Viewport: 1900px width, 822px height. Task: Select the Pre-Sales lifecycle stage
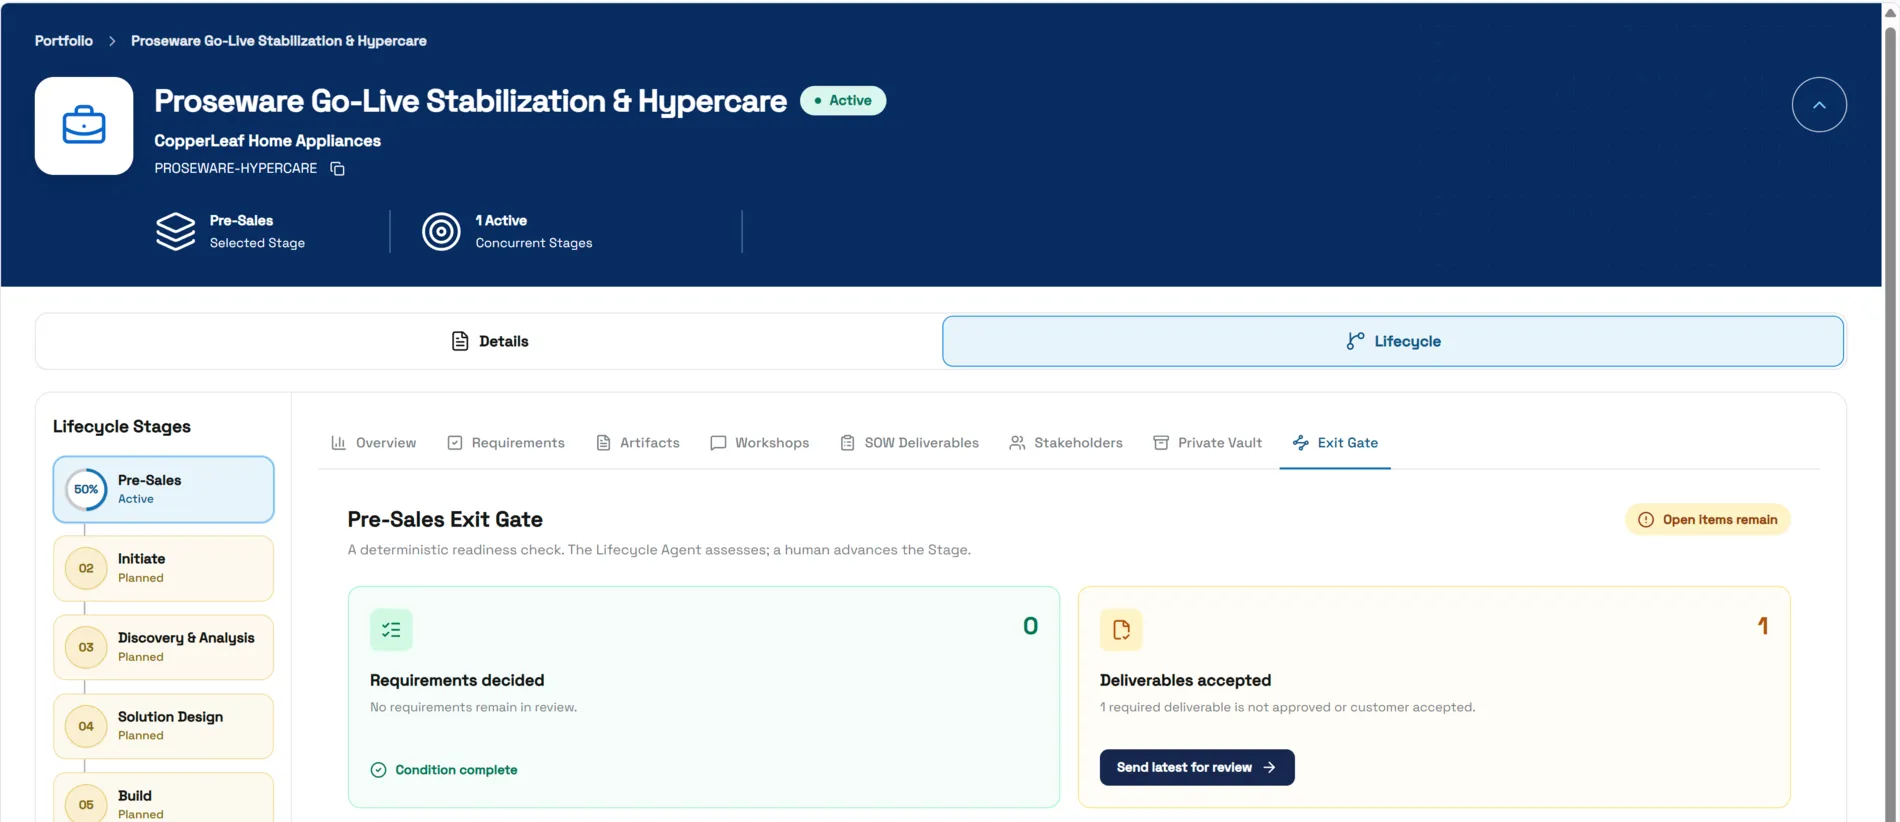(x=164, y=490)
